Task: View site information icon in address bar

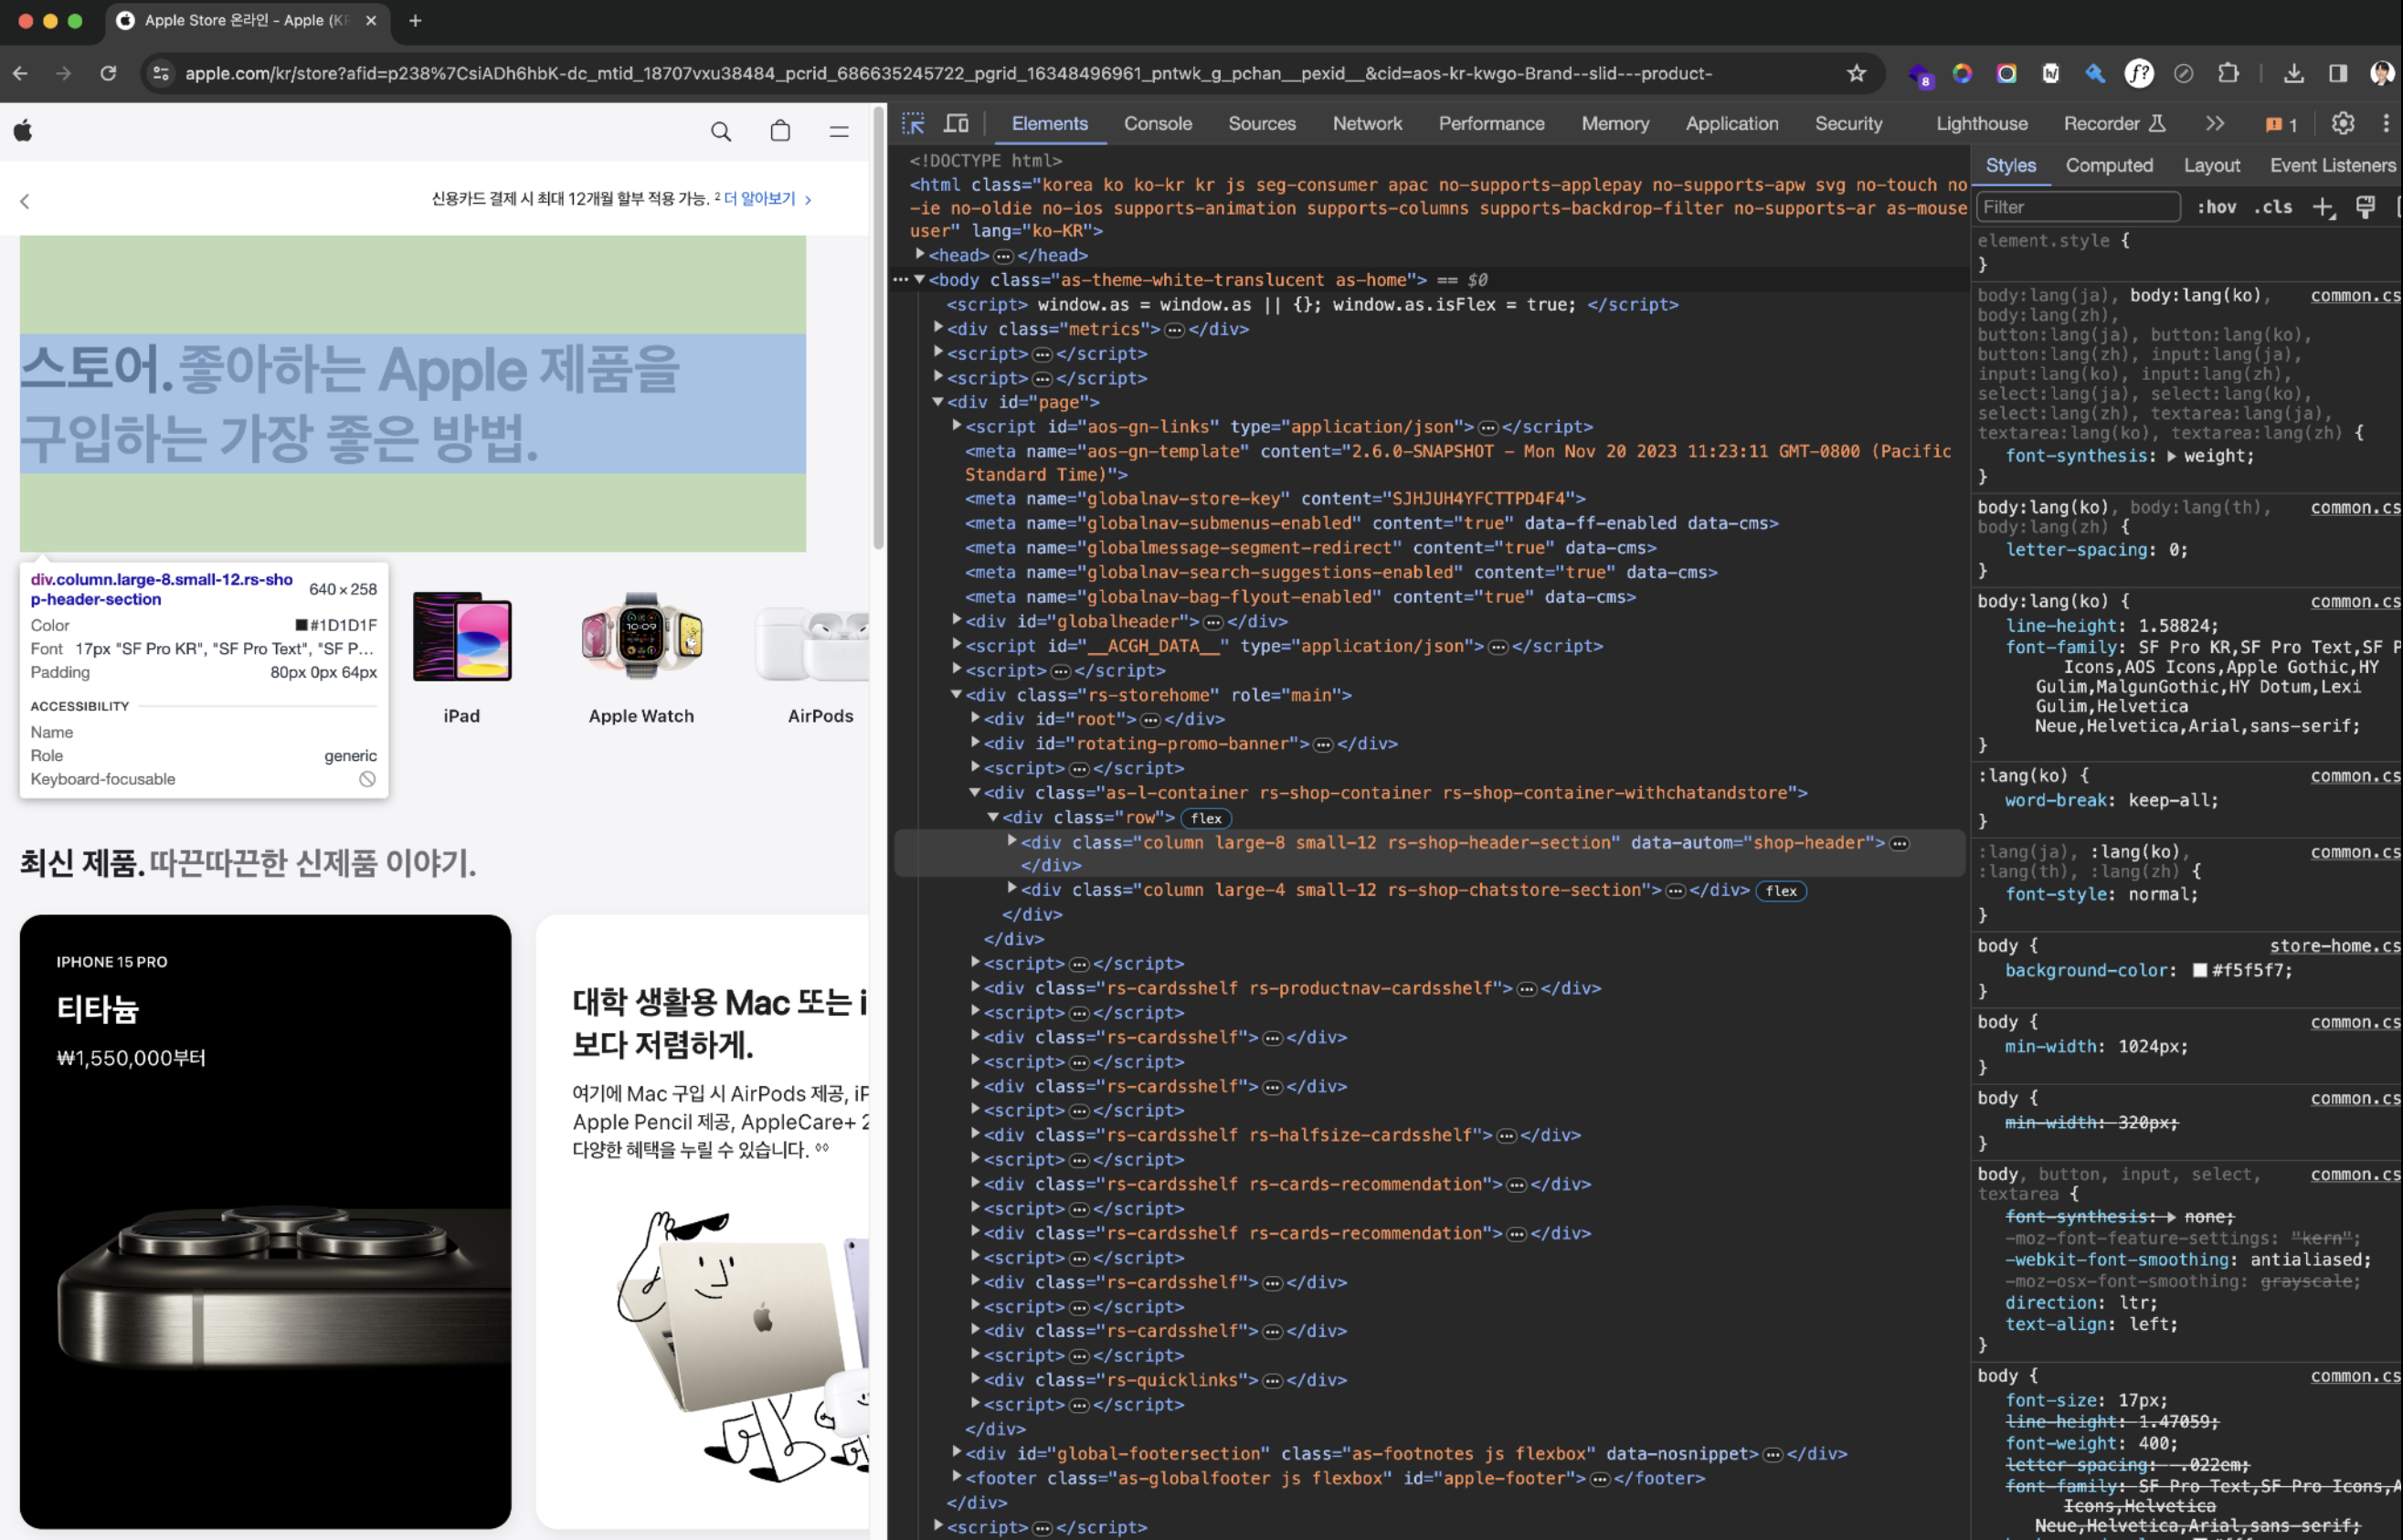Action: [161, 73]
